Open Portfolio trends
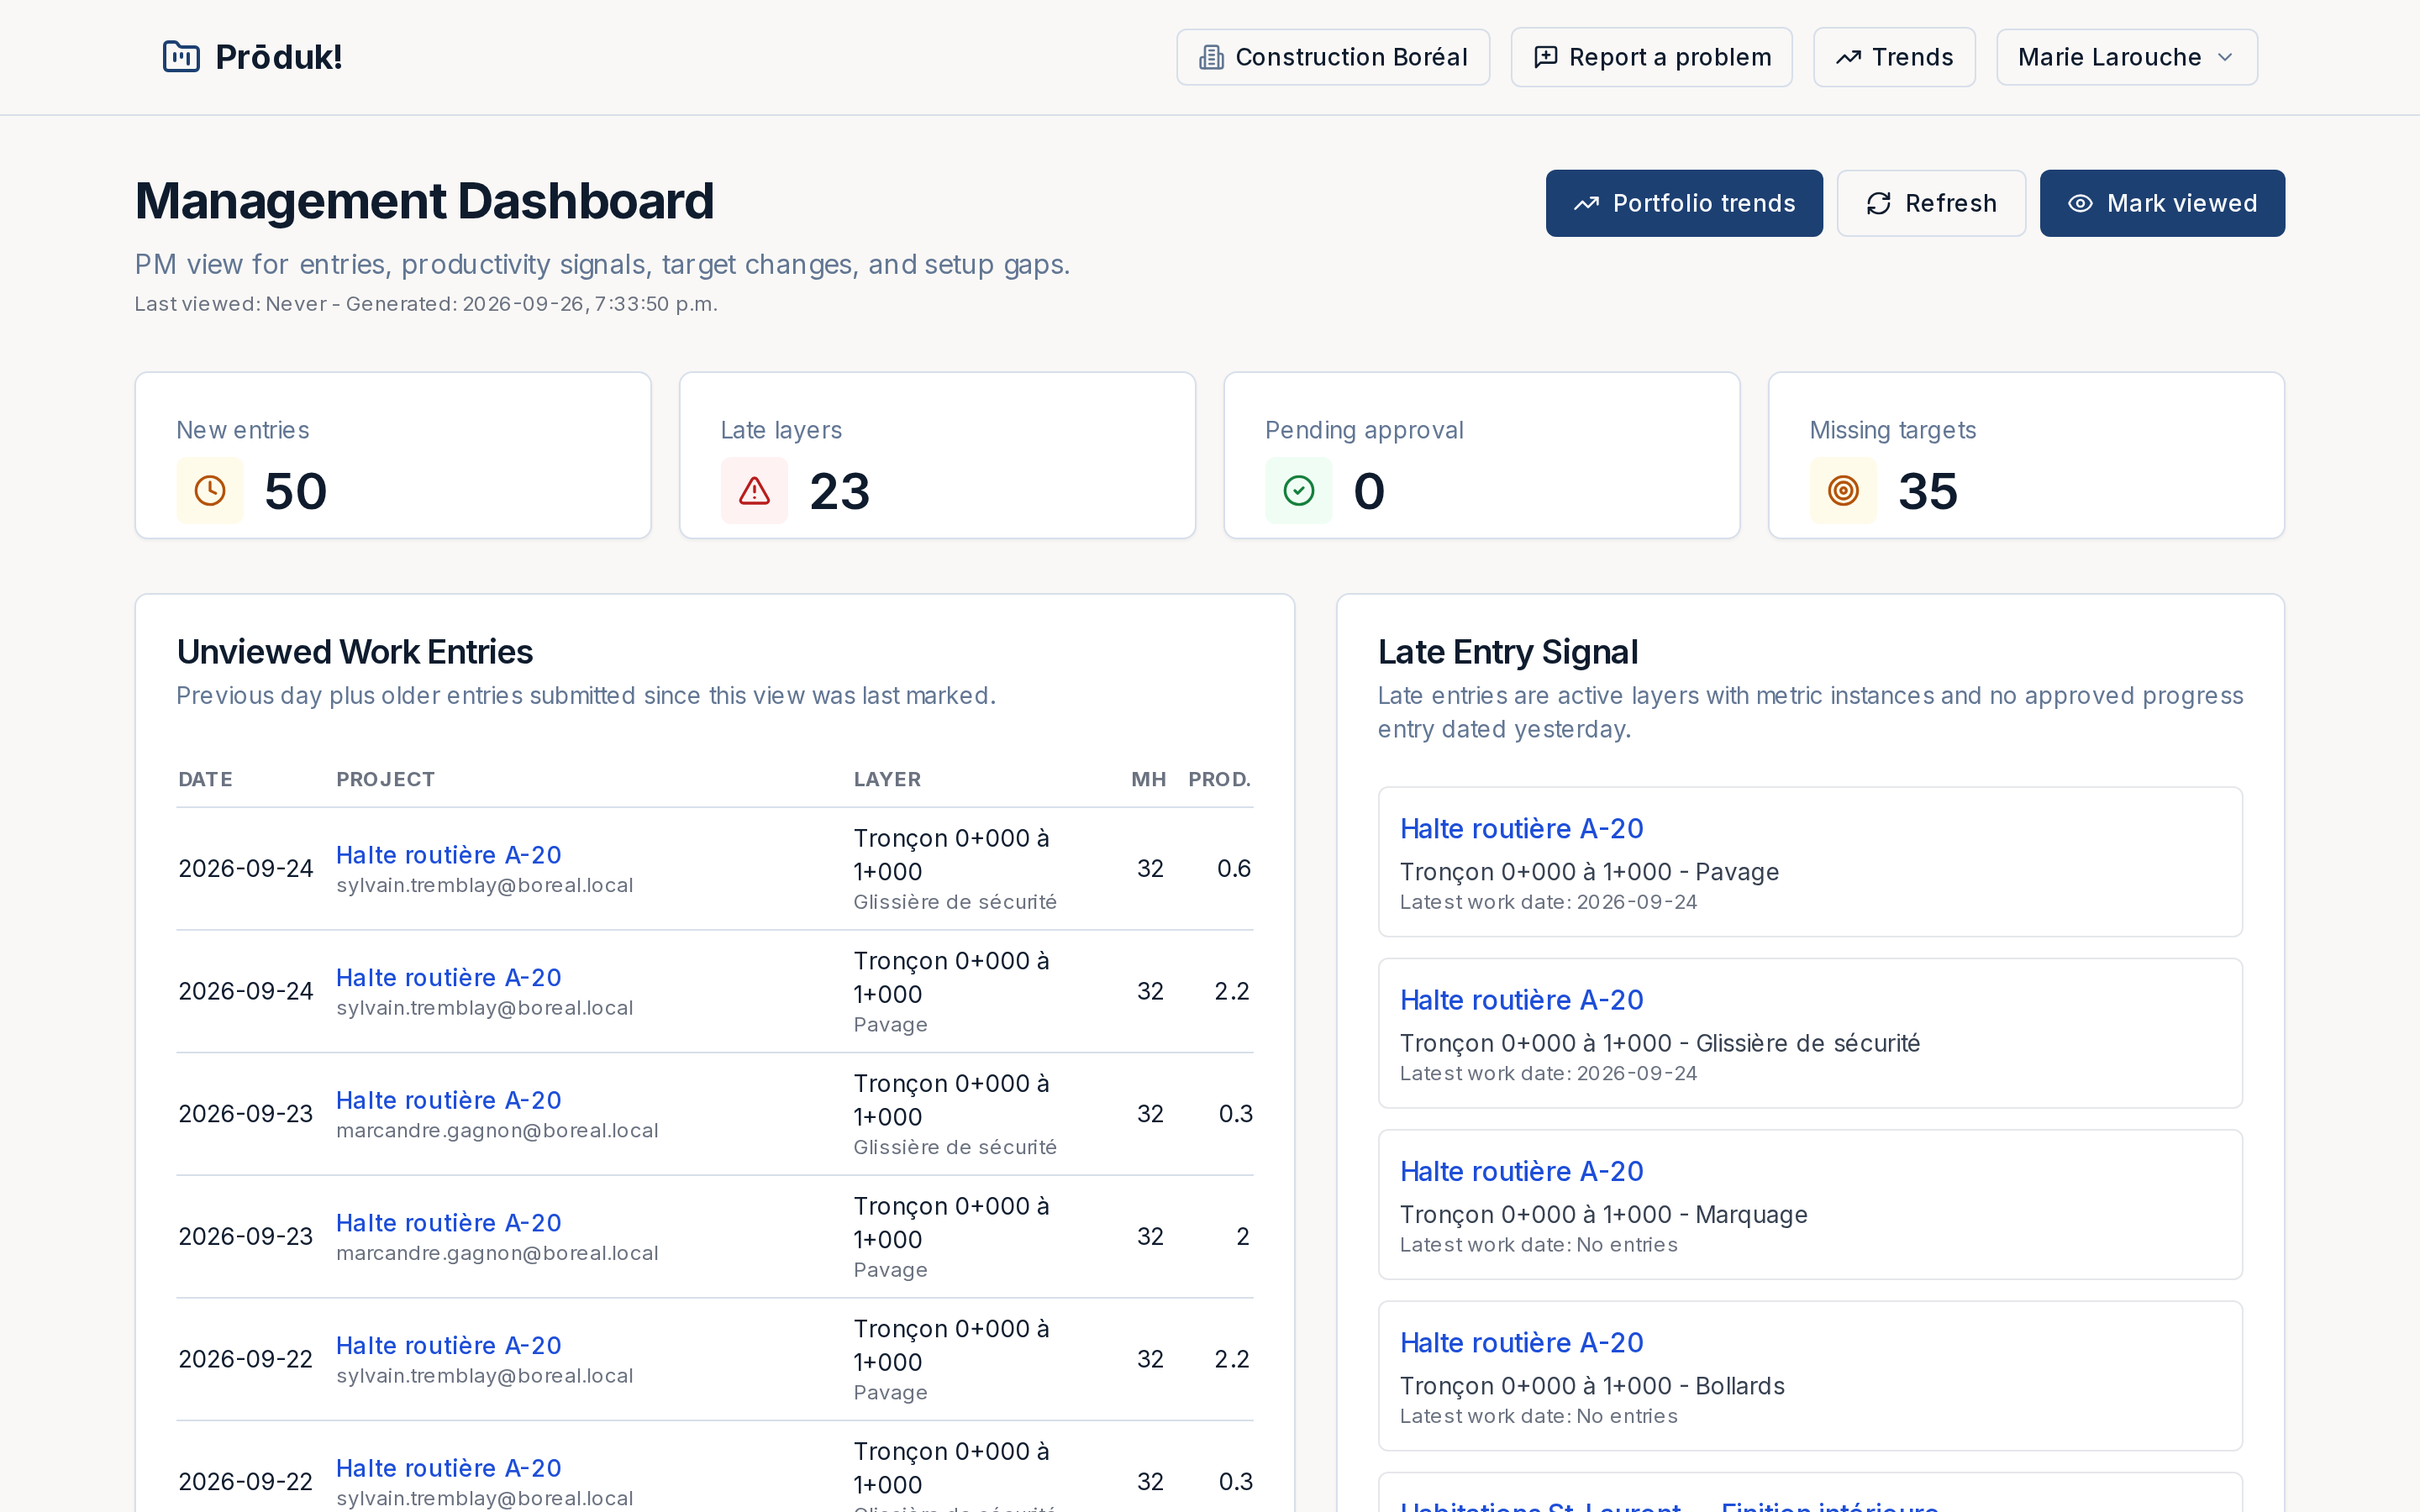Screen dimensions: 2420x1512 1684,204
